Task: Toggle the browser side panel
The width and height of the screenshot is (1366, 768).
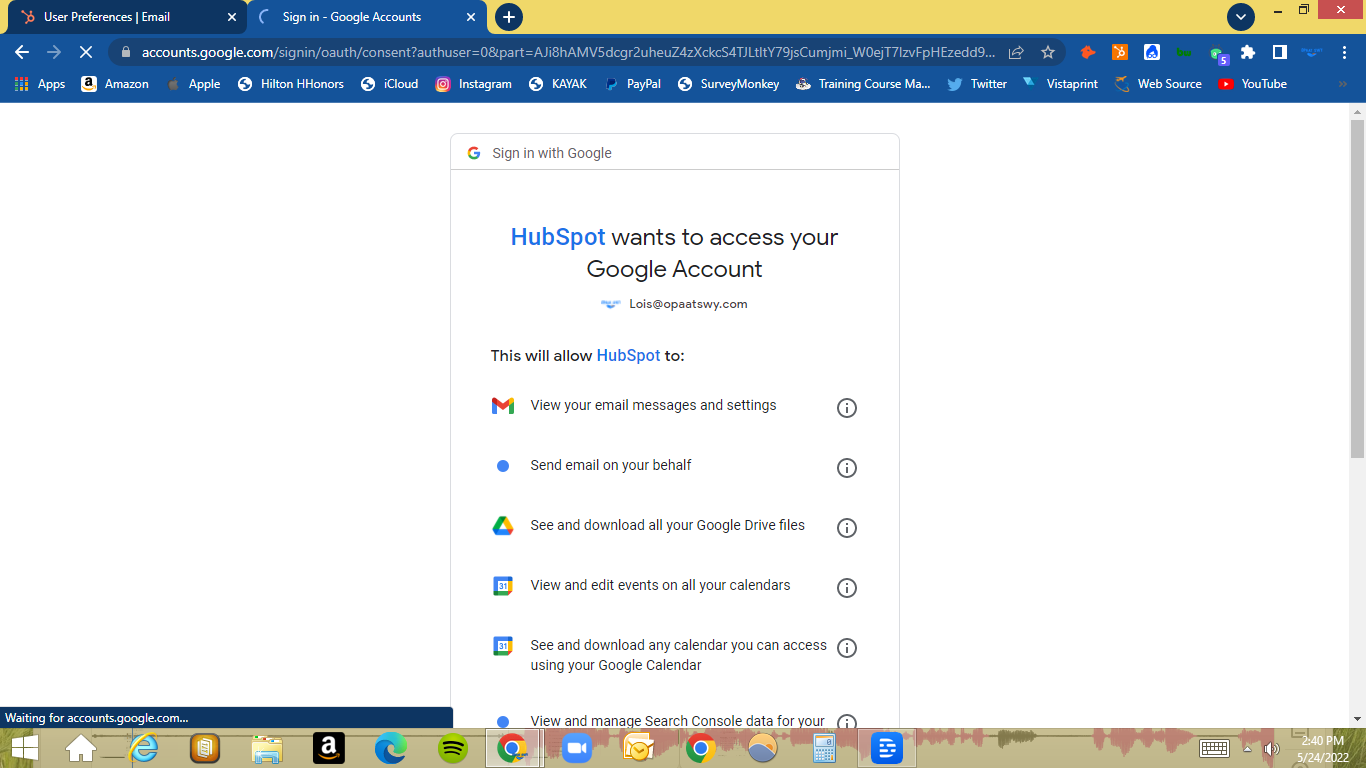Action: pyautogui.click(x=1279, y=52)
